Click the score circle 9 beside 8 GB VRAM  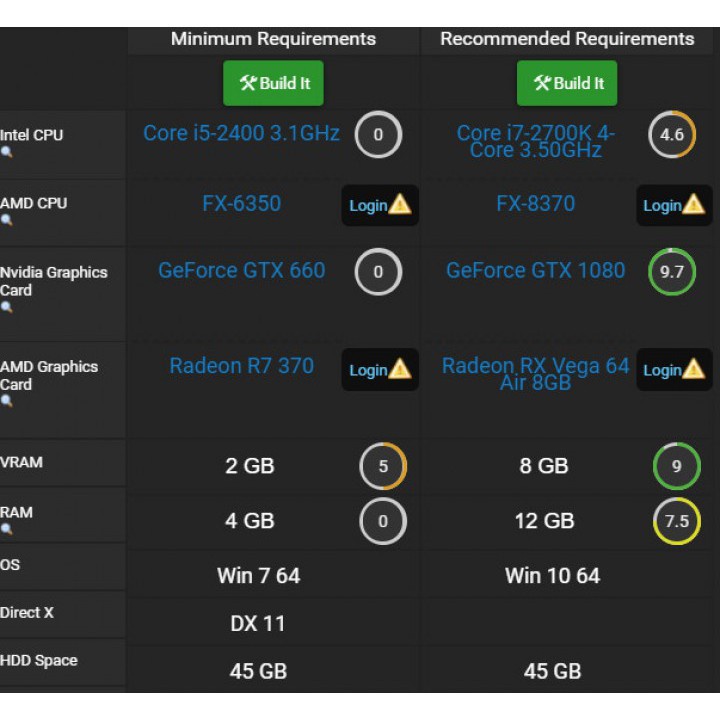point(677,466)
